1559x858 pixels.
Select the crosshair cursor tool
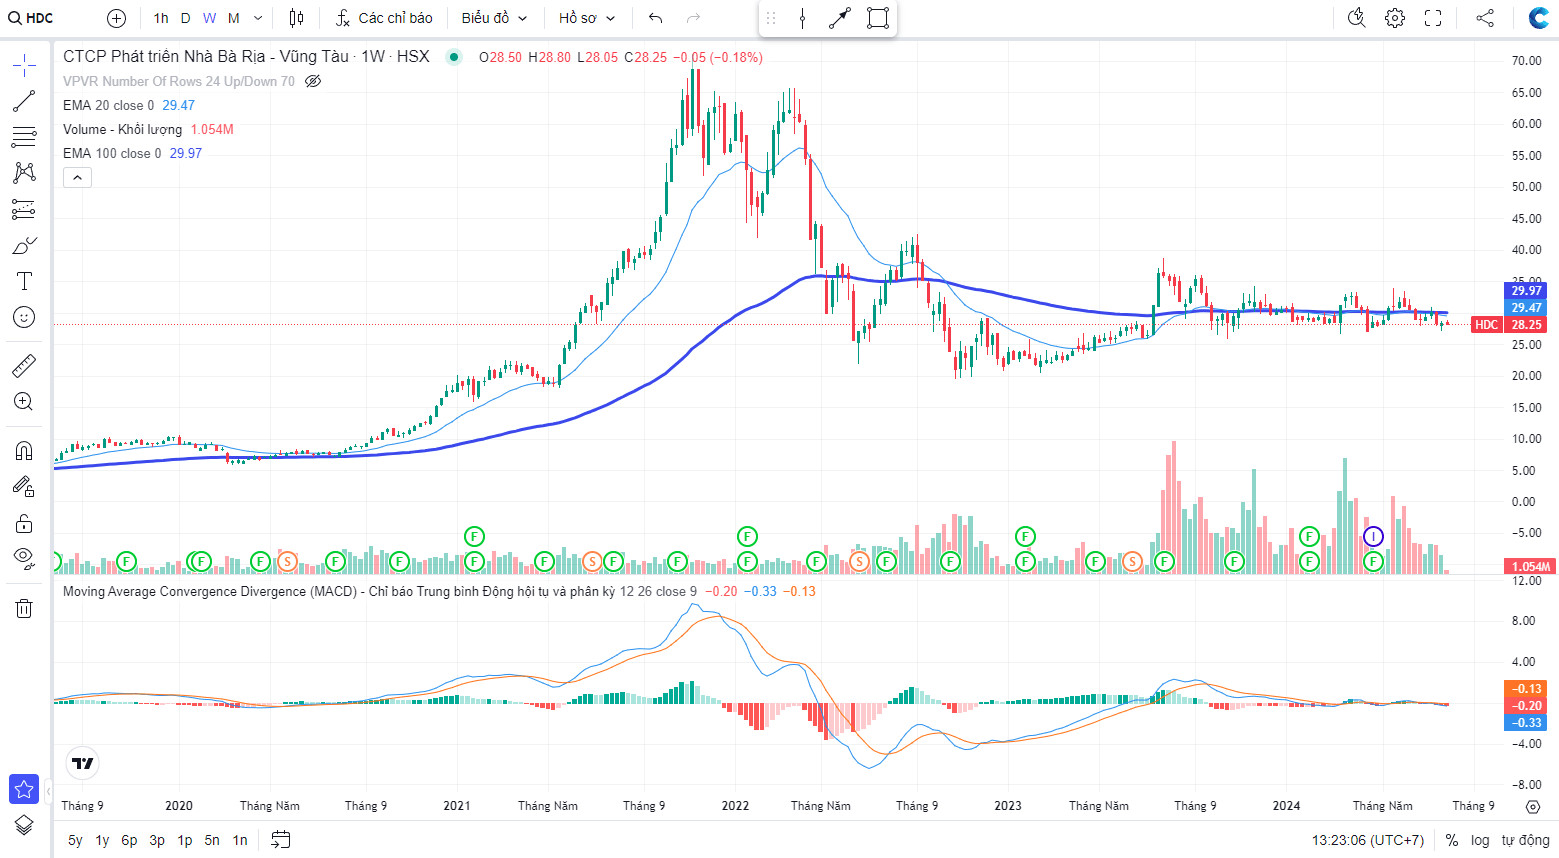point(24,66)
